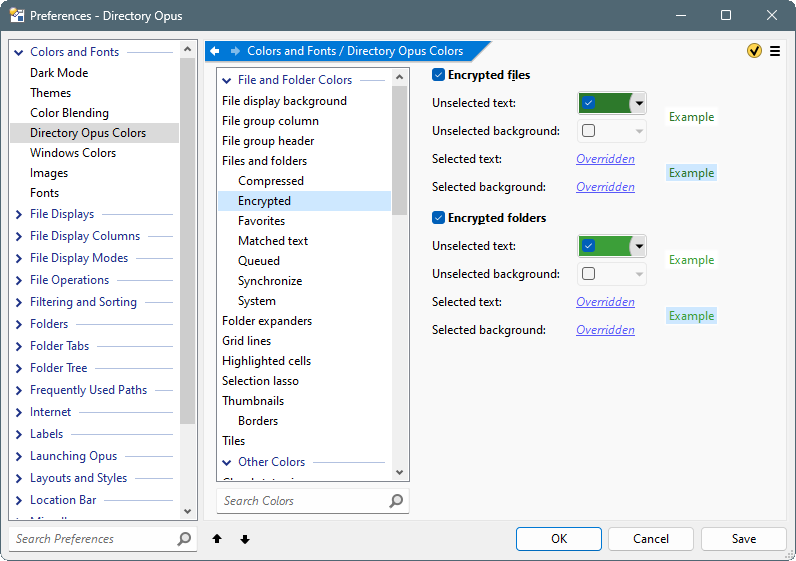Screen dimensions: 796x561
Task: Click the yellow checkmark icon at top right
Action: (x=754, y=51)
